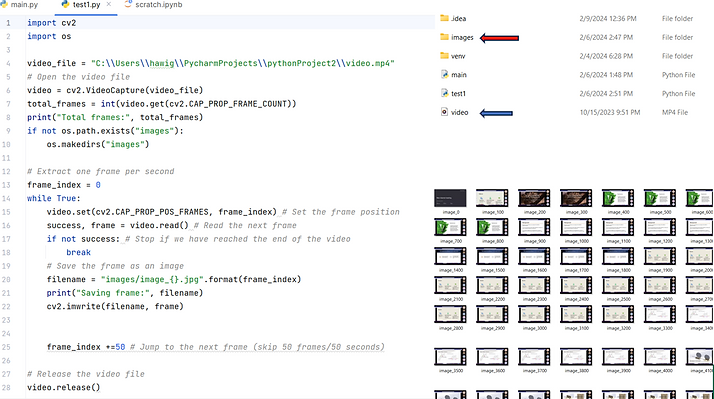
Task: Switch to the main.py editor tab
Action: tap(20, 5)
